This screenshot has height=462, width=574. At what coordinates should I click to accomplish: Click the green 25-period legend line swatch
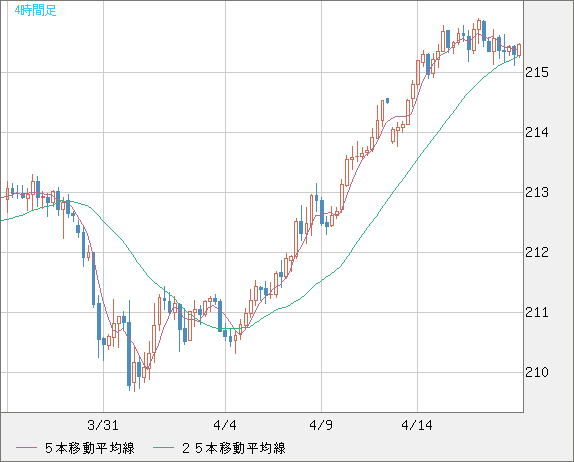pyautogui.click(x=163, y=448)
